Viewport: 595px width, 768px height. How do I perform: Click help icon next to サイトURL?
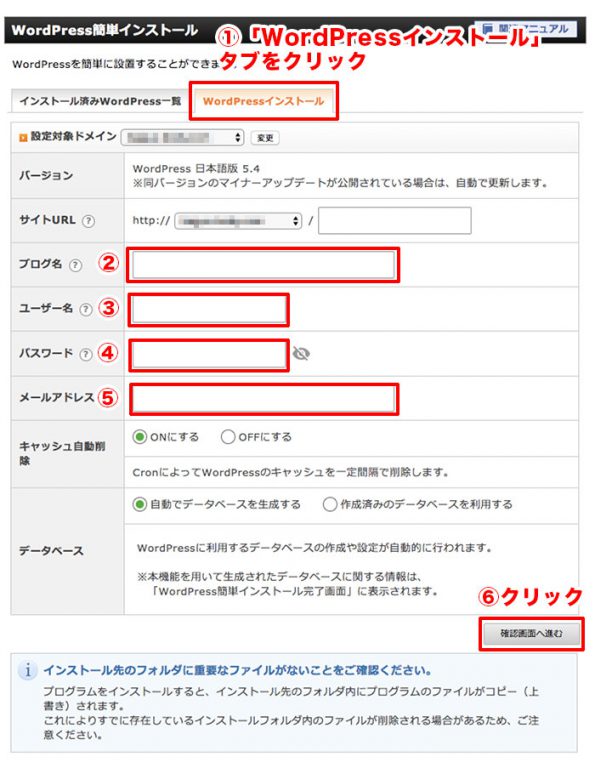(x=88, y=221)
